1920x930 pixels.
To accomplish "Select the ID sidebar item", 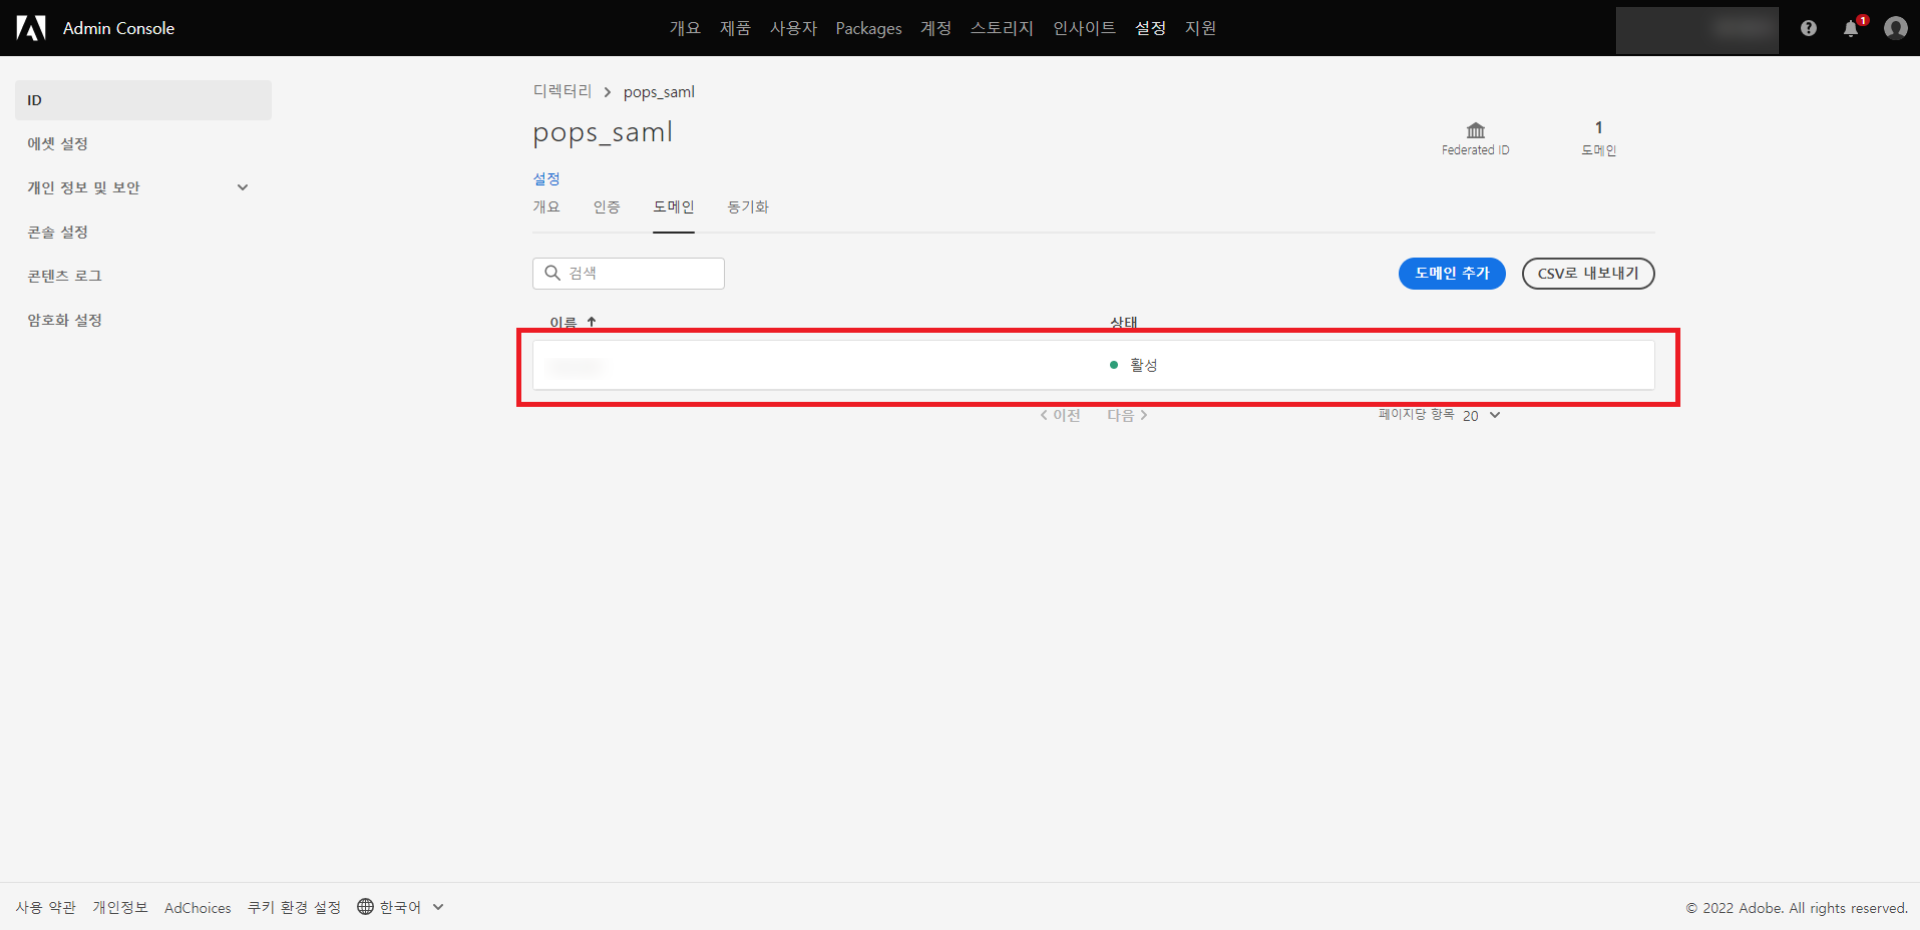I will 143,100.
